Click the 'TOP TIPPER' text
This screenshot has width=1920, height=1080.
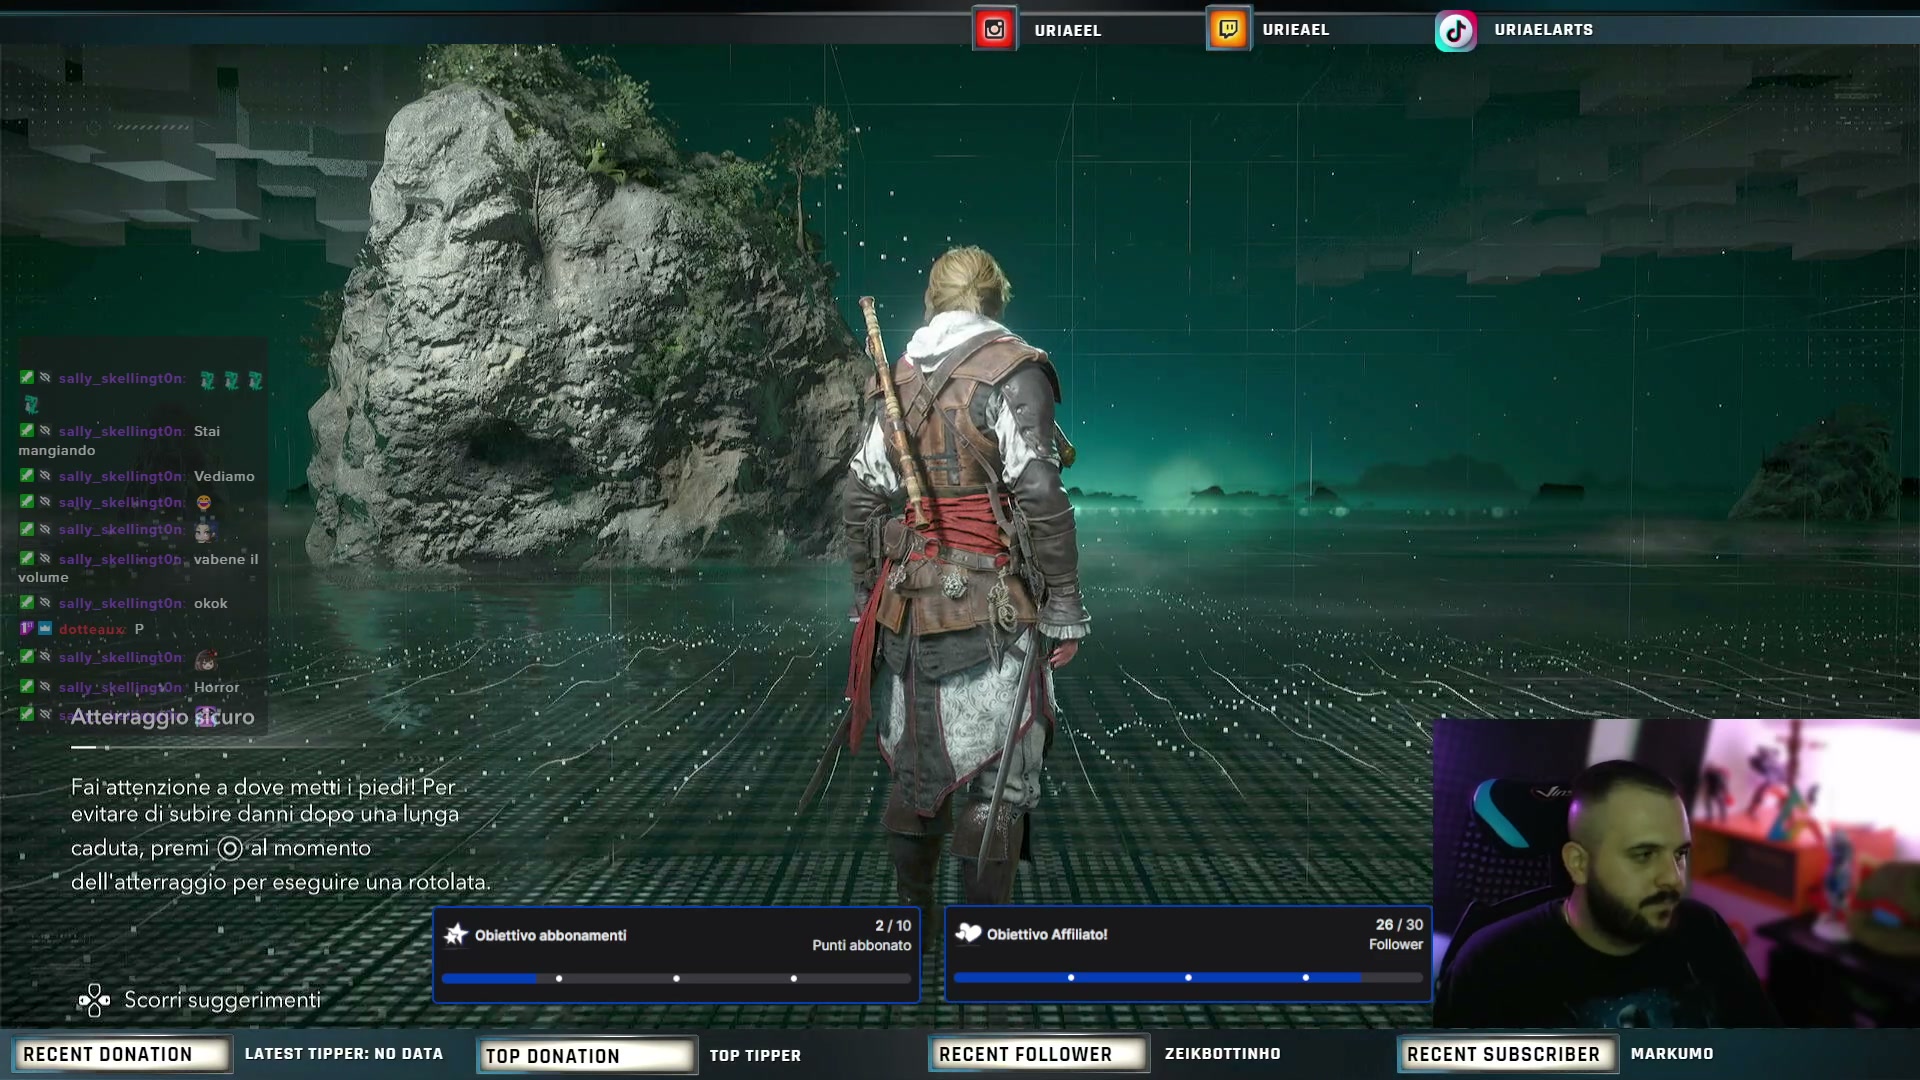[755, 1055]
